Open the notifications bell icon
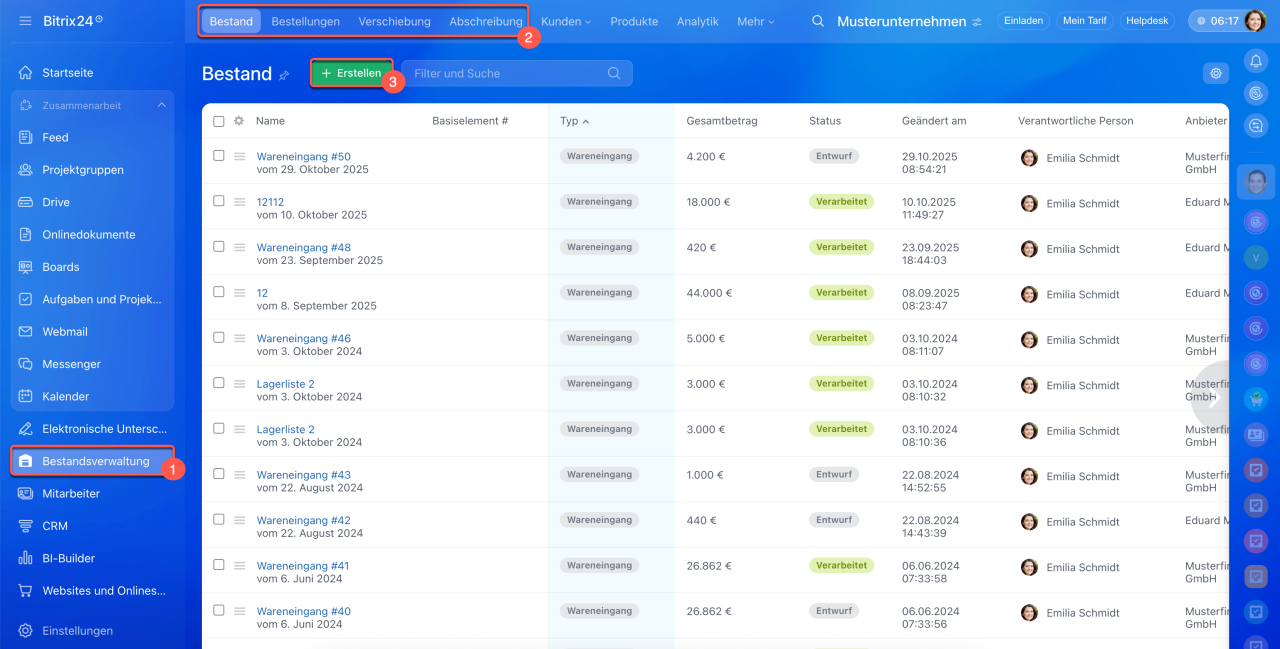 (1256, 61)
